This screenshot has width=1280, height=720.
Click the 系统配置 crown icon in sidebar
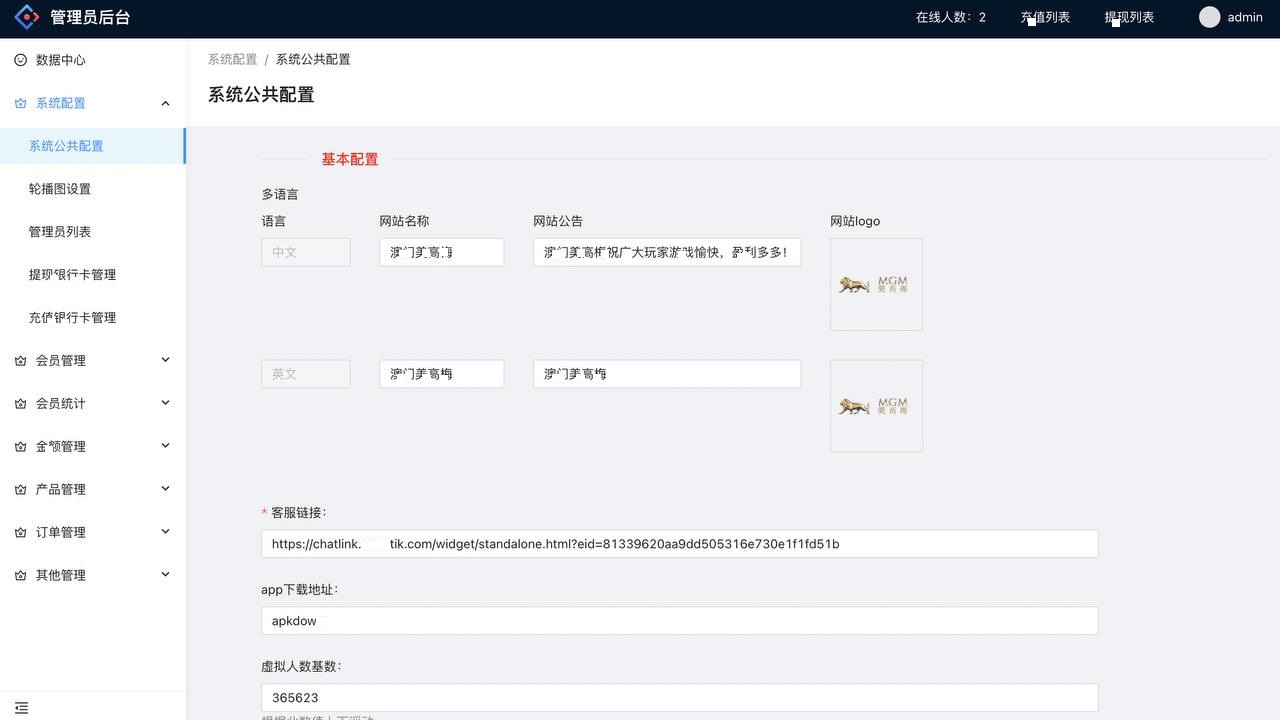click(x=20, y=103)
